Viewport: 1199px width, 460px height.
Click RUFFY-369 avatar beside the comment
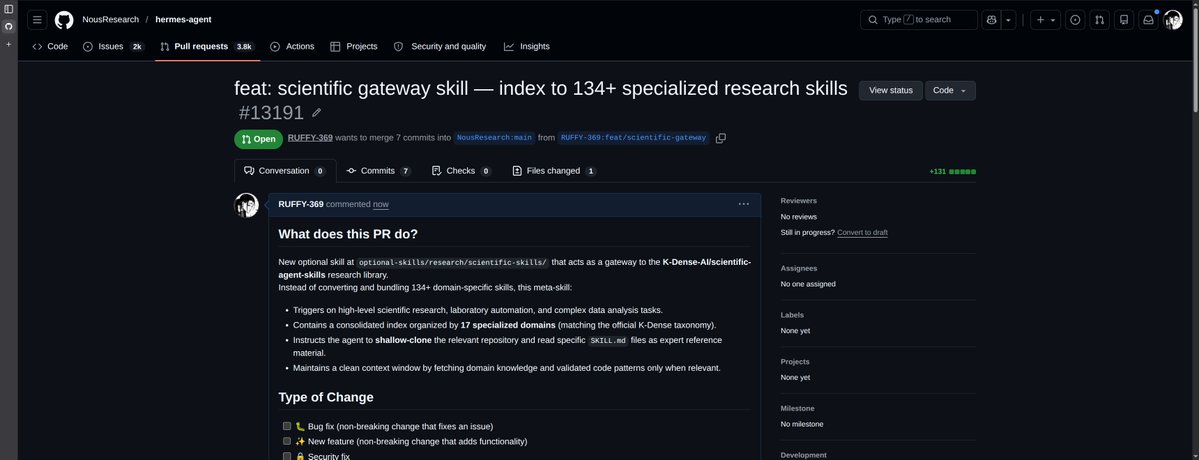tap(246, 206)
